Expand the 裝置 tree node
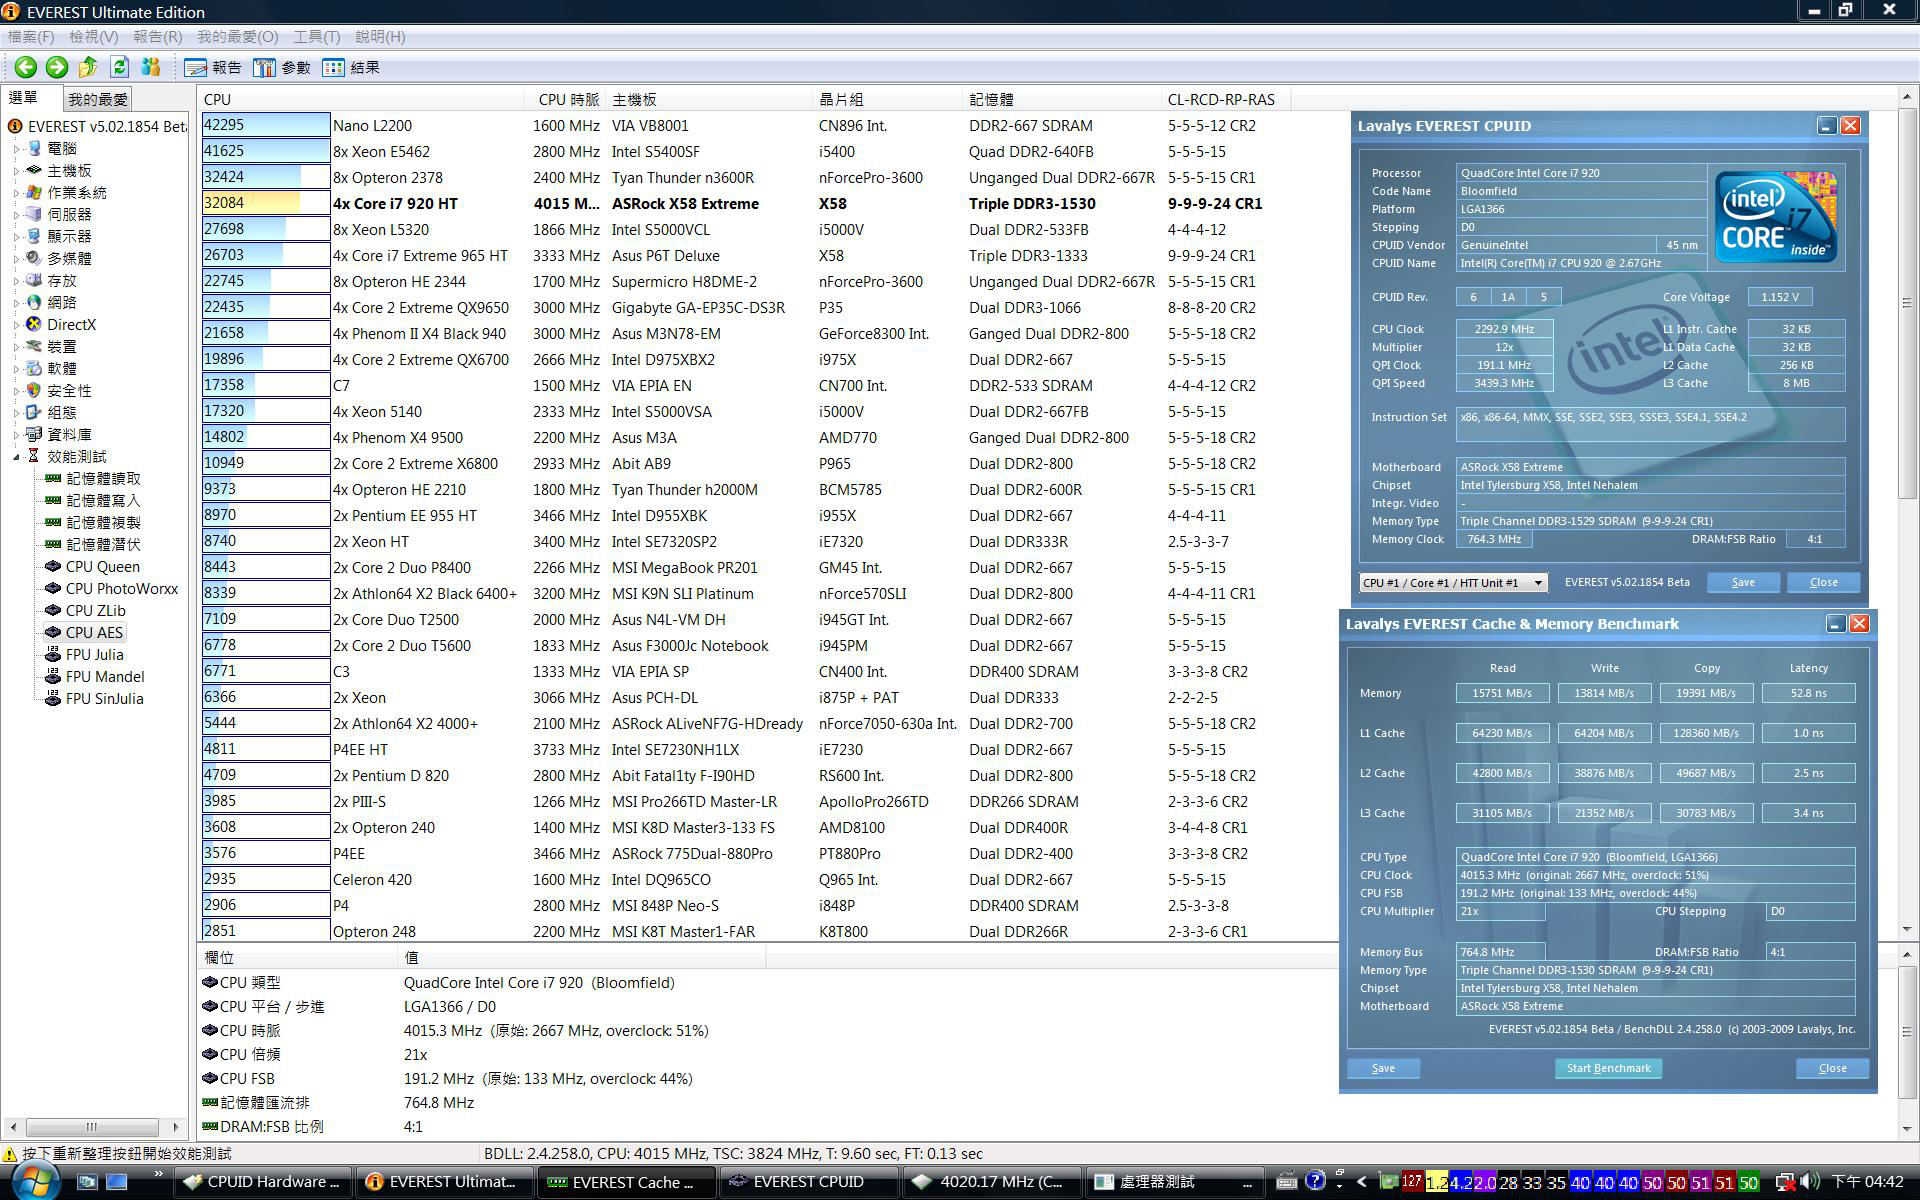This screenshot has height=1200, width=1920. pyautogui.click(x=16, y=346)
